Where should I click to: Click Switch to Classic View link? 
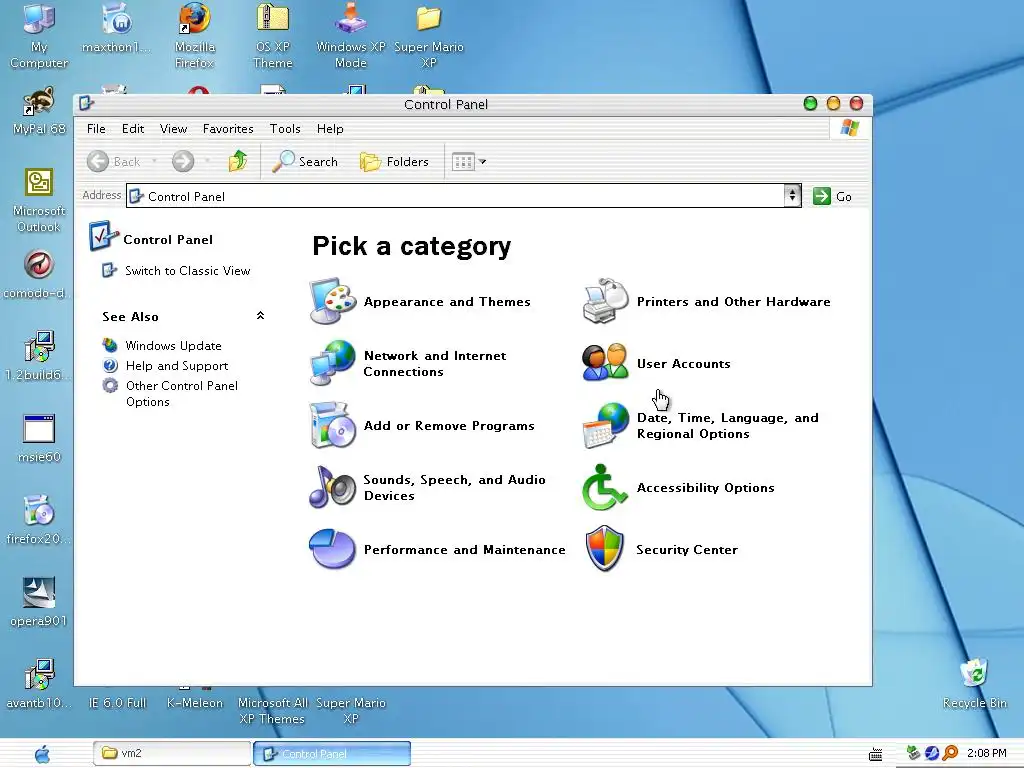187,270
